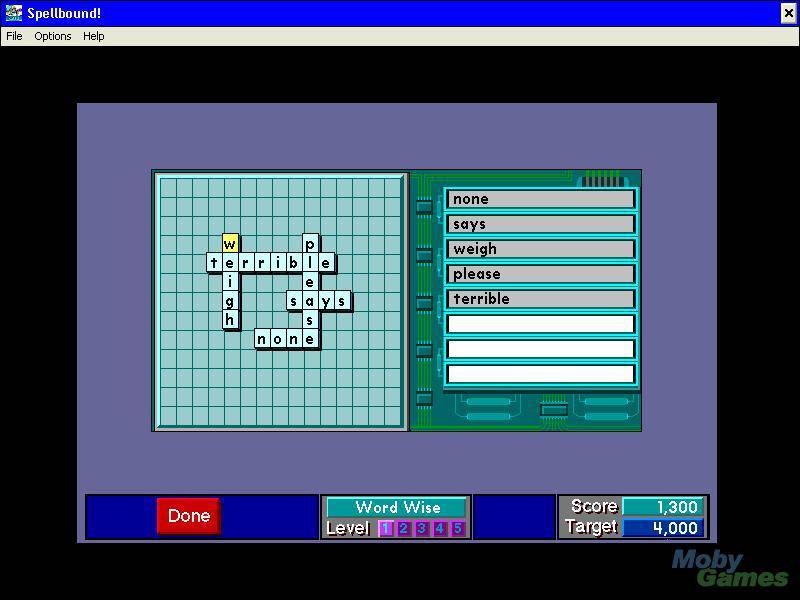Image resolution: width=800 pixels, height=600 pixels.
Task: Click the Score value 1,300
Action: tap(662, 507)
